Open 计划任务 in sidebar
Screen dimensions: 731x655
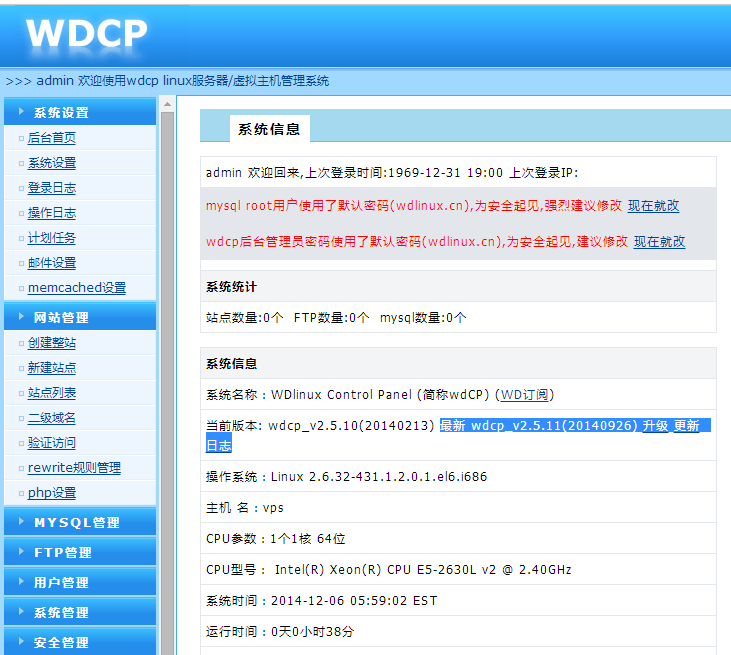tap(52, 238)
